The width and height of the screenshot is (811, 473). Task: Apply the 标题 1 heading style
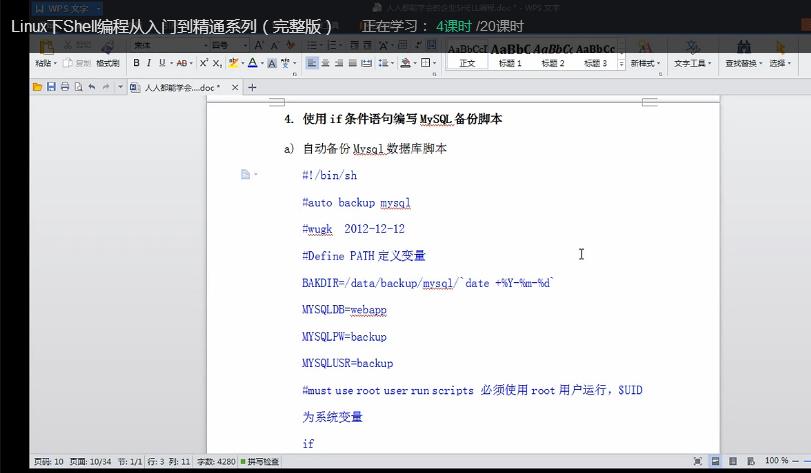pyautogui.click(x=510, y=63)
